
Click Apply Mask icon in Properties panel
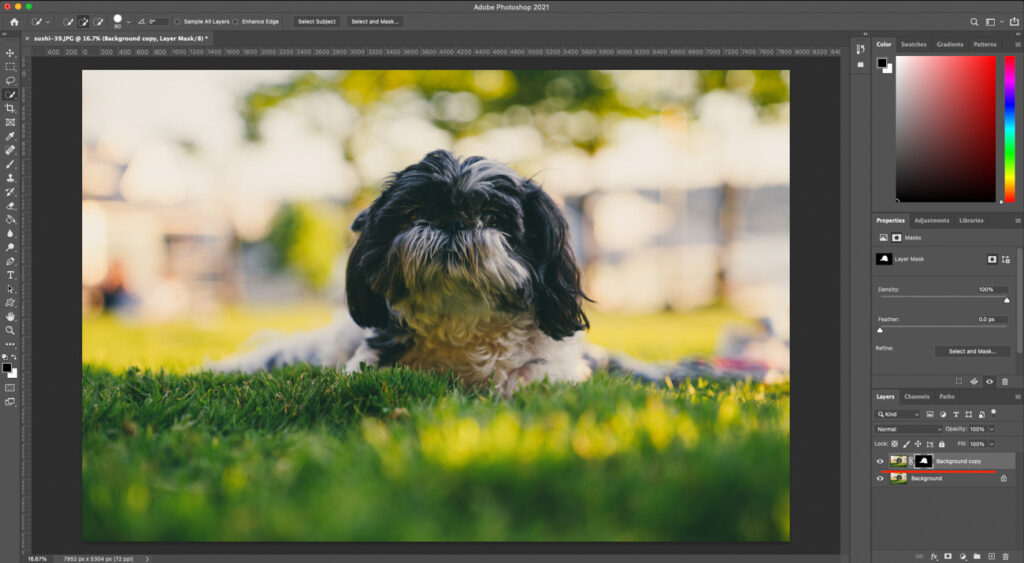(974, 381)
